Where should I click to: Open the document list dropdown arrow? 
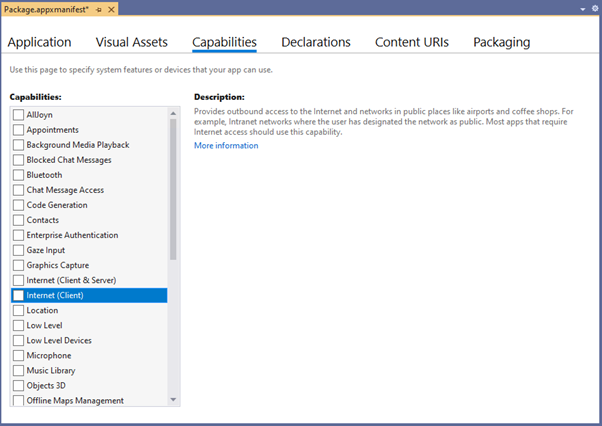pos(583,9)
